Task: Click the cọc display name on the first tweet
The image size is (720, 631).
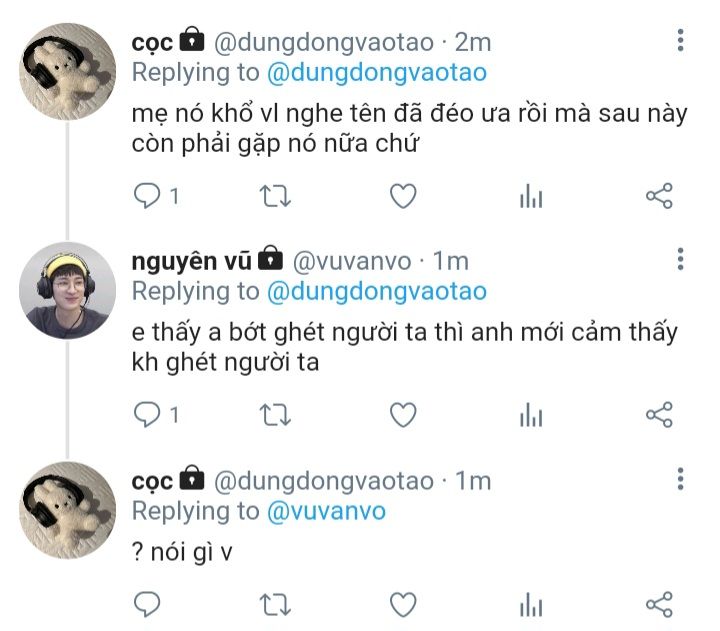Action: click(152, 42)
